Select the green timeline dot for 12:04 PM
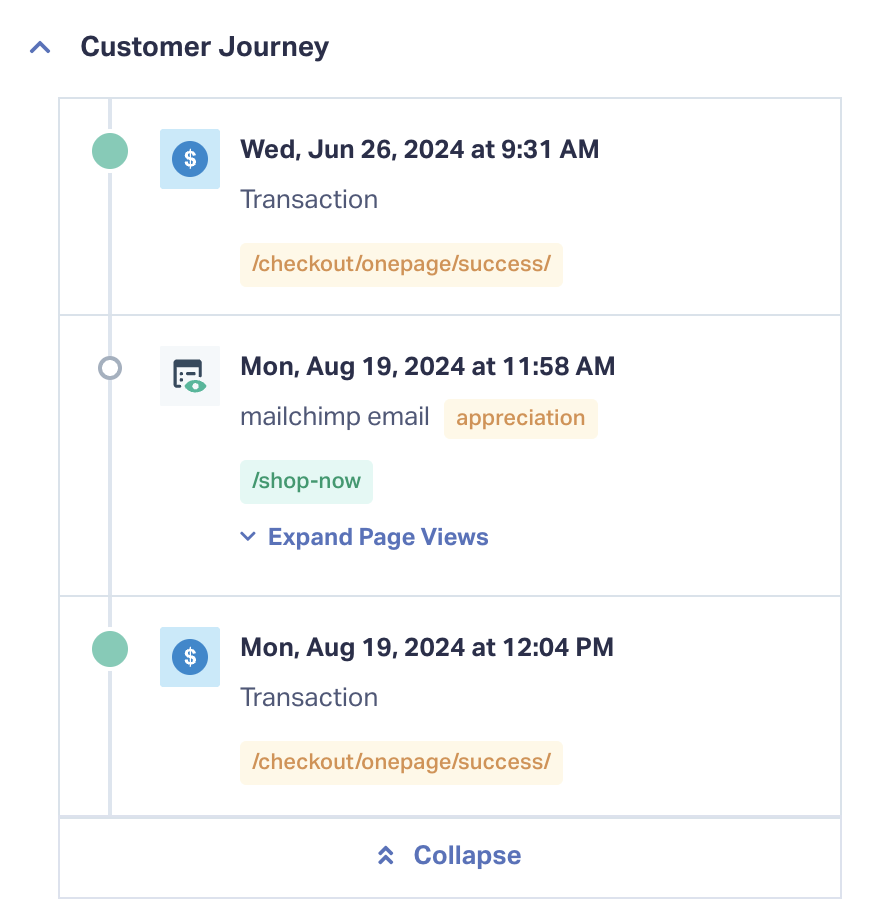 [110, 649]
